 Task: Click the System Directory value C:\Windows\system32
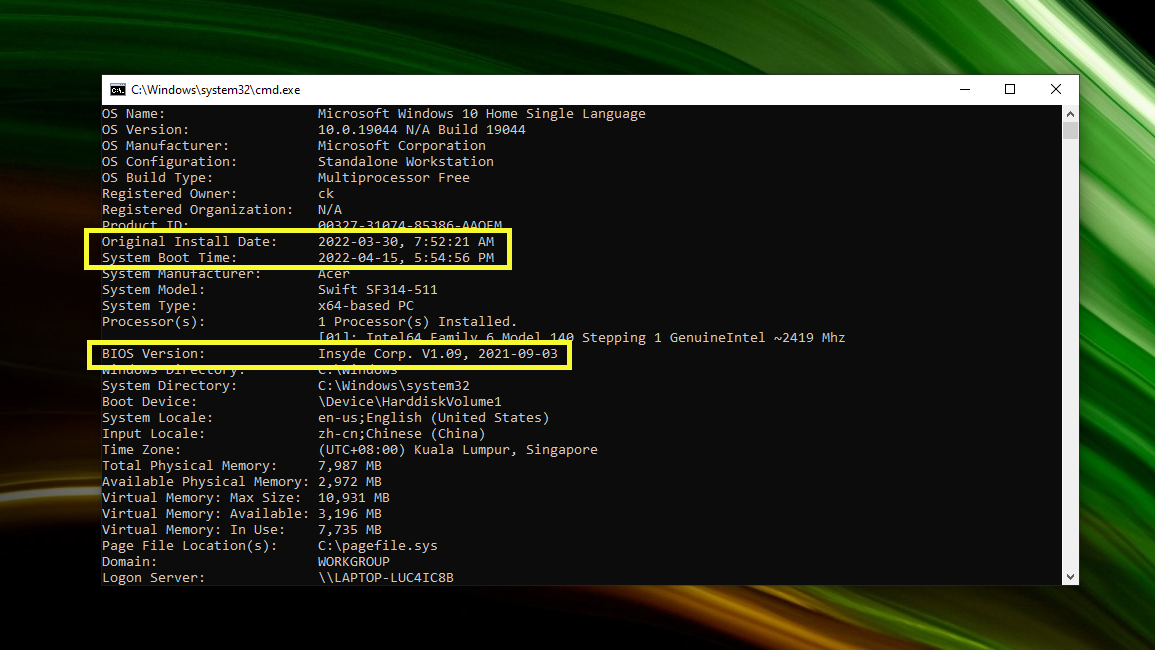click(393, 386)
